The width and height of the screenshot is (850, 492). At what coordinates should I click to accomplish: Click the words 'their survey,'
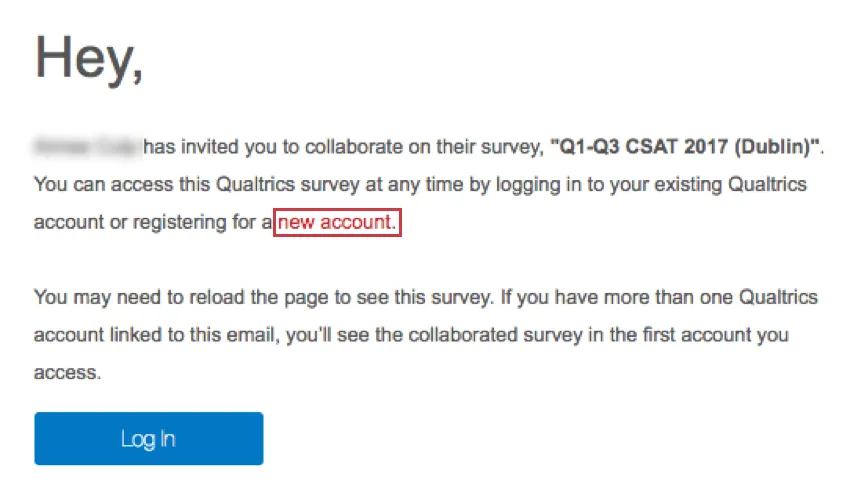click(495, 148)
